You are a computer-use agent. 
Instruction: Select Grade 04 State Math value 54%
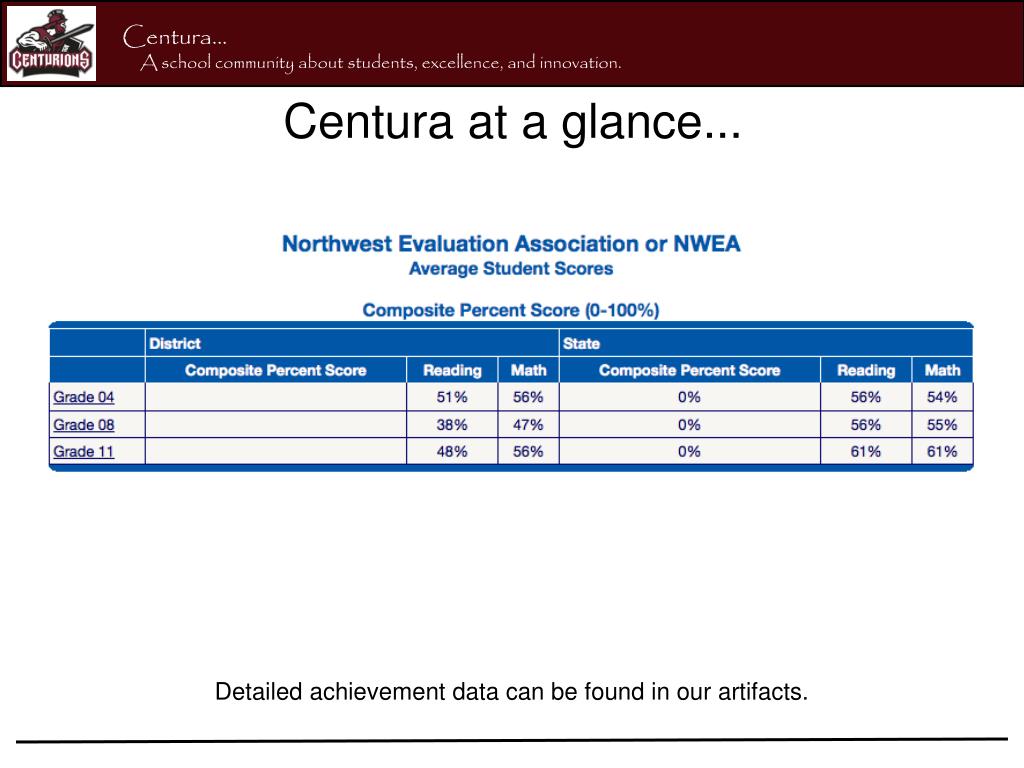click(942, 397)
